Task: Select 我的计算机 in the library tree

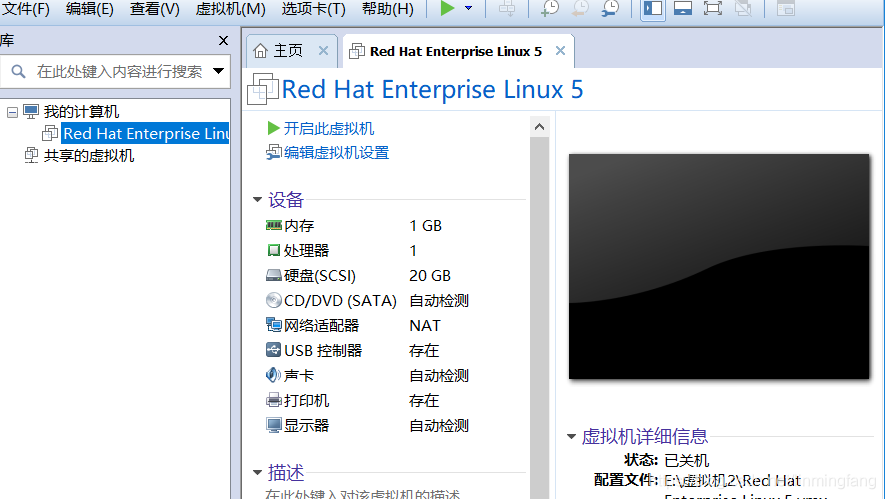Action: pyautogui.click(x=81, y=112)
